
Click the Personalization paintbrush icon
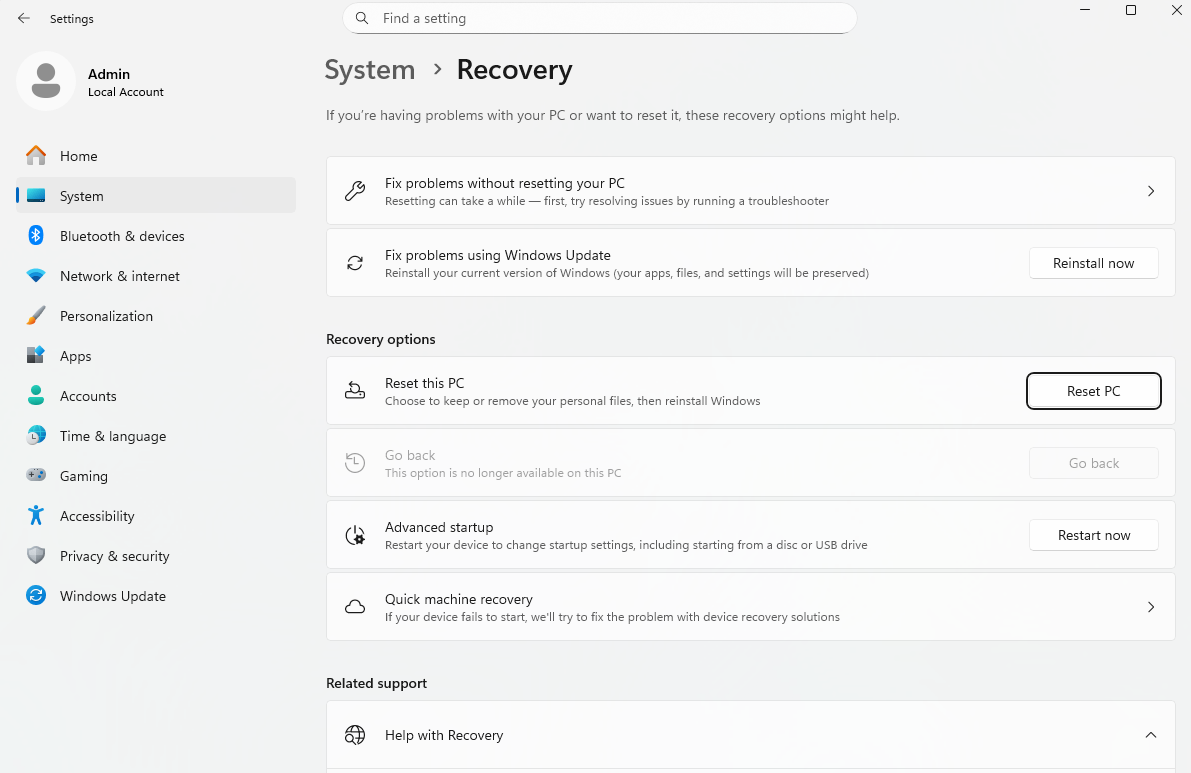36,316
